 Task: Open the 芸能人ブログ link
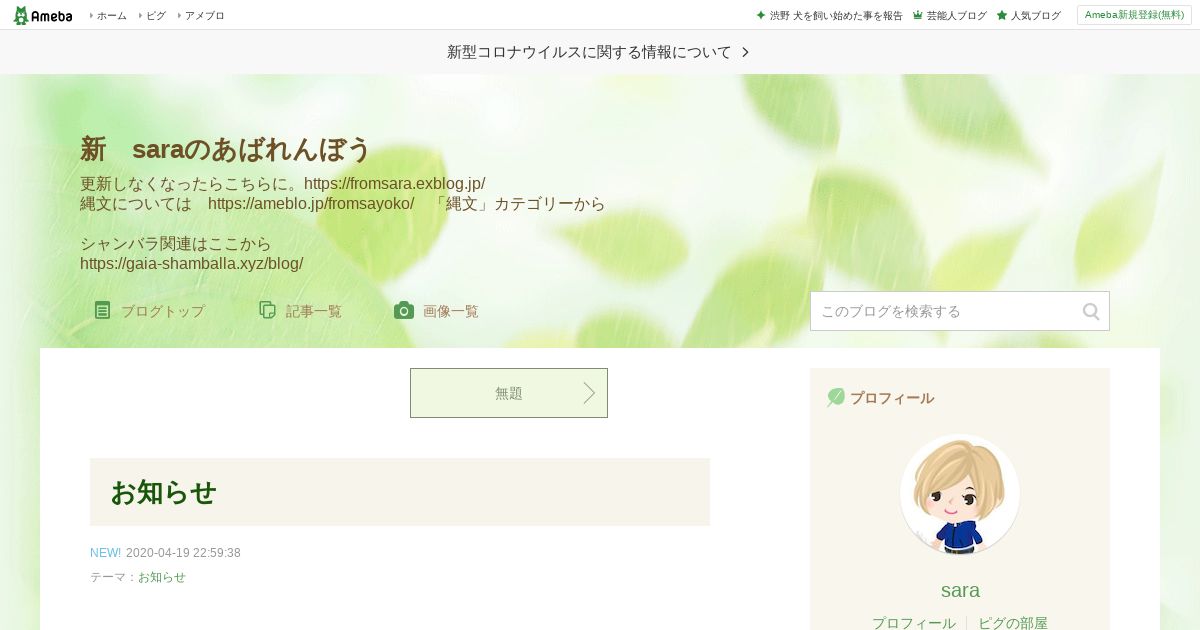[956, 16]
